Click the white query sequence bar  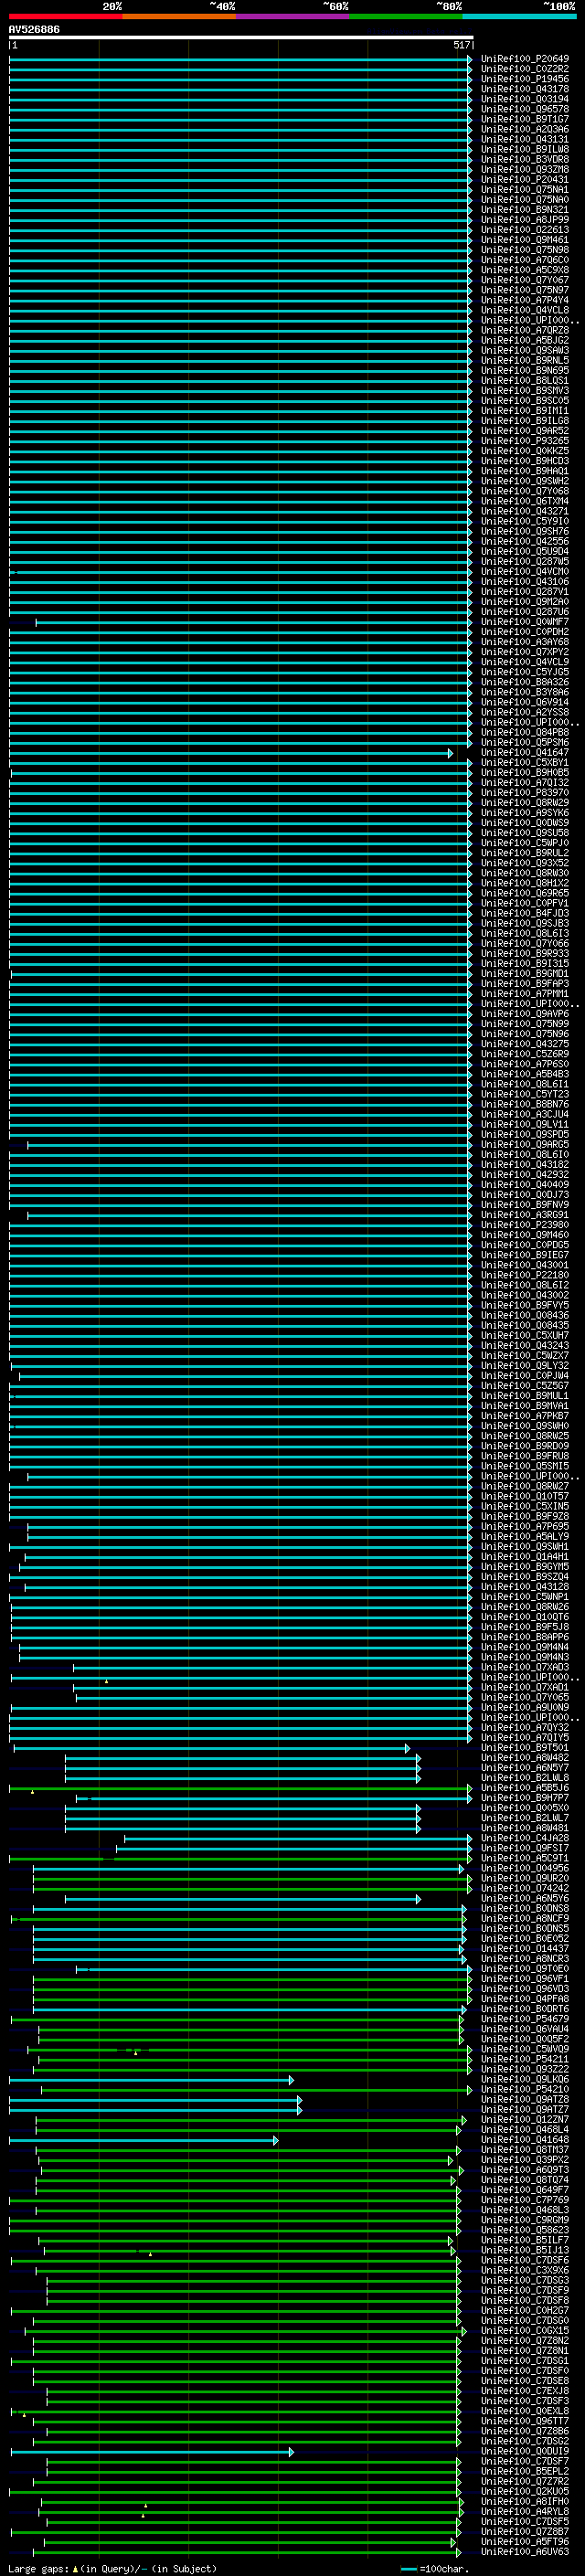click(x=241, y=38)
